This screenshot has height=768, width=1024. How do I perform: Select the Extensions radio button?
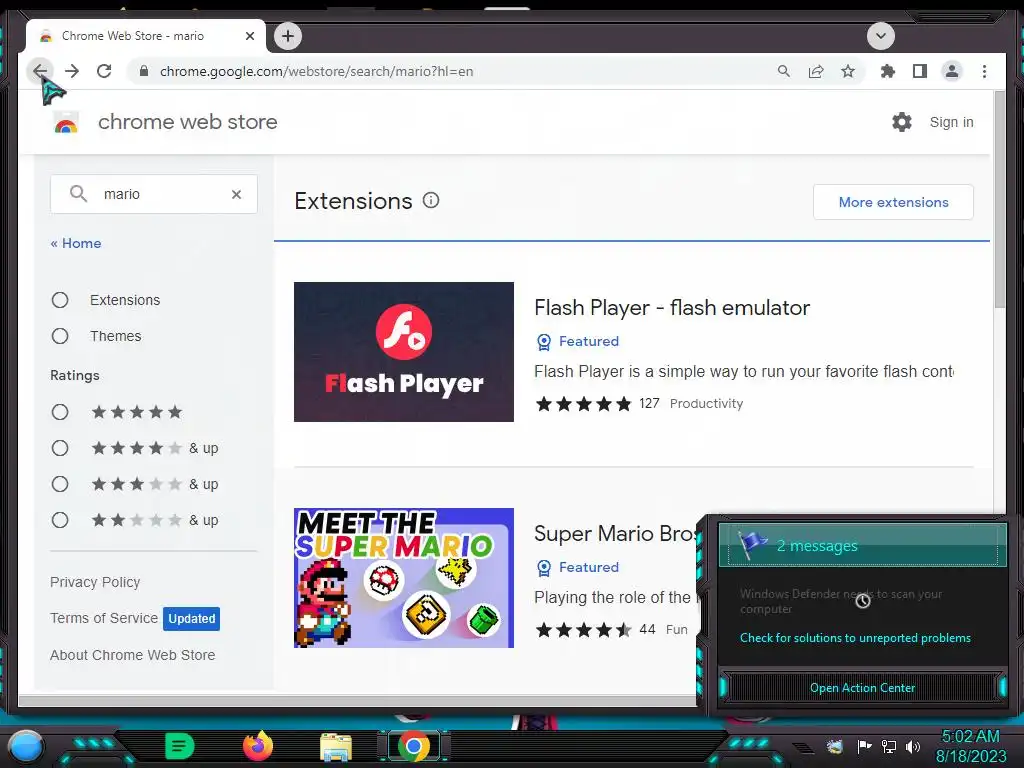(60, 300)
